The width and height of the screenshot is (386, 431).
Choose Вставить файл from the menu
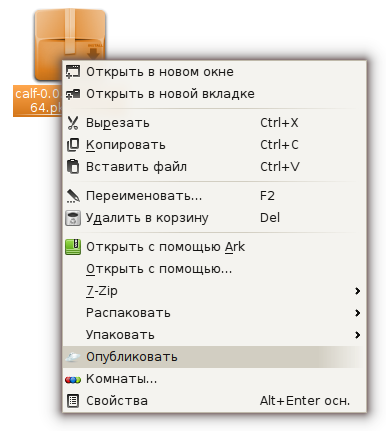coord(215,167)
